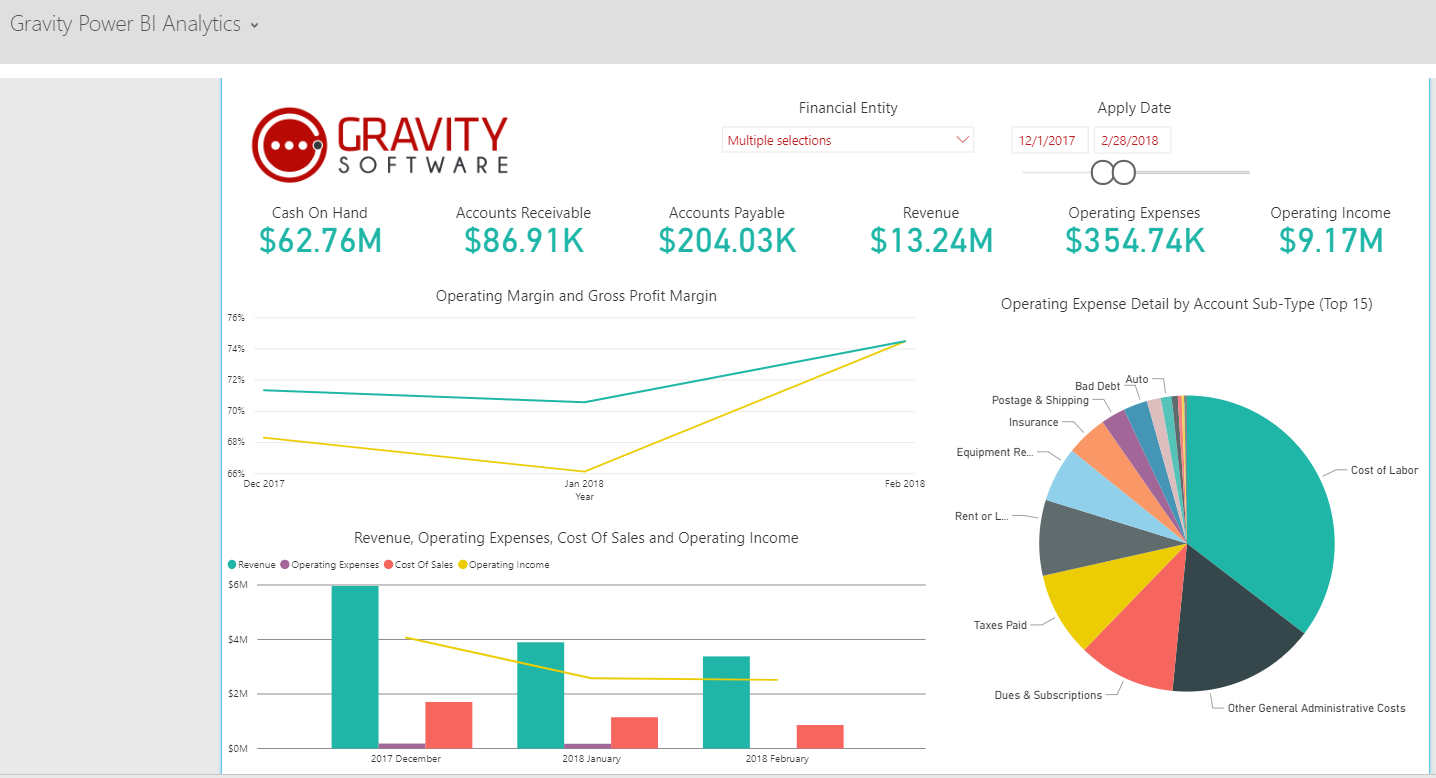Click the Gravity Software logo
This screenshot has height=778, width=1436.
380,143
